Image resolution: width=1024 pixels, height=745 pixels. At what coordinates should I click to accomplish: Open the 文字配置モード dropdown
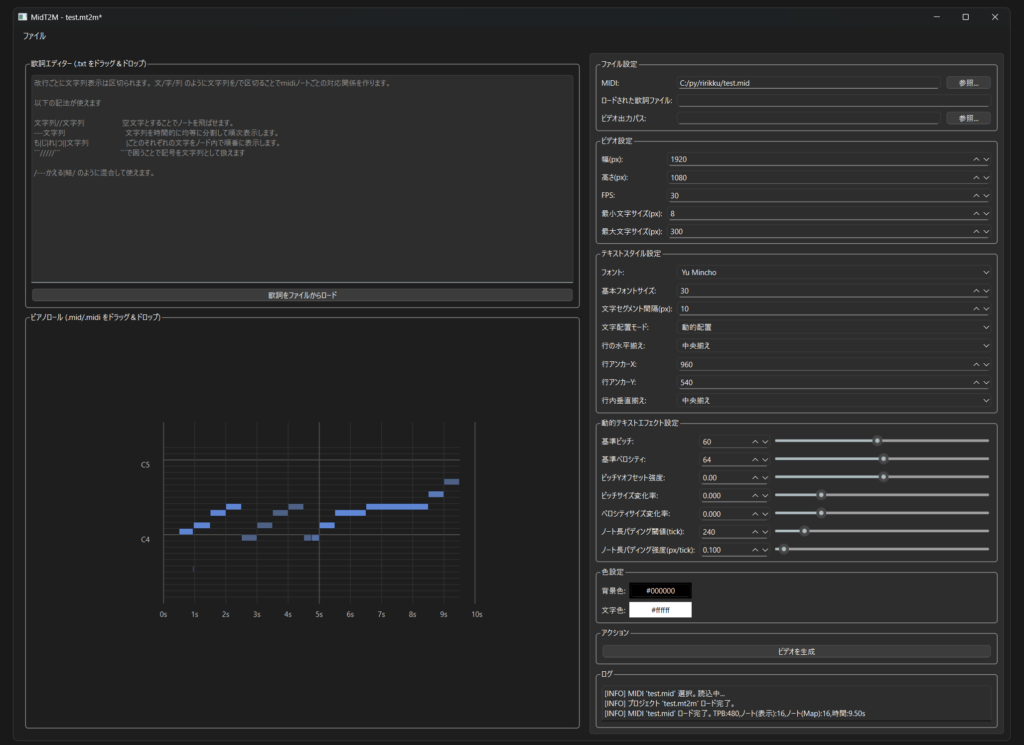[x=831, y=327]
